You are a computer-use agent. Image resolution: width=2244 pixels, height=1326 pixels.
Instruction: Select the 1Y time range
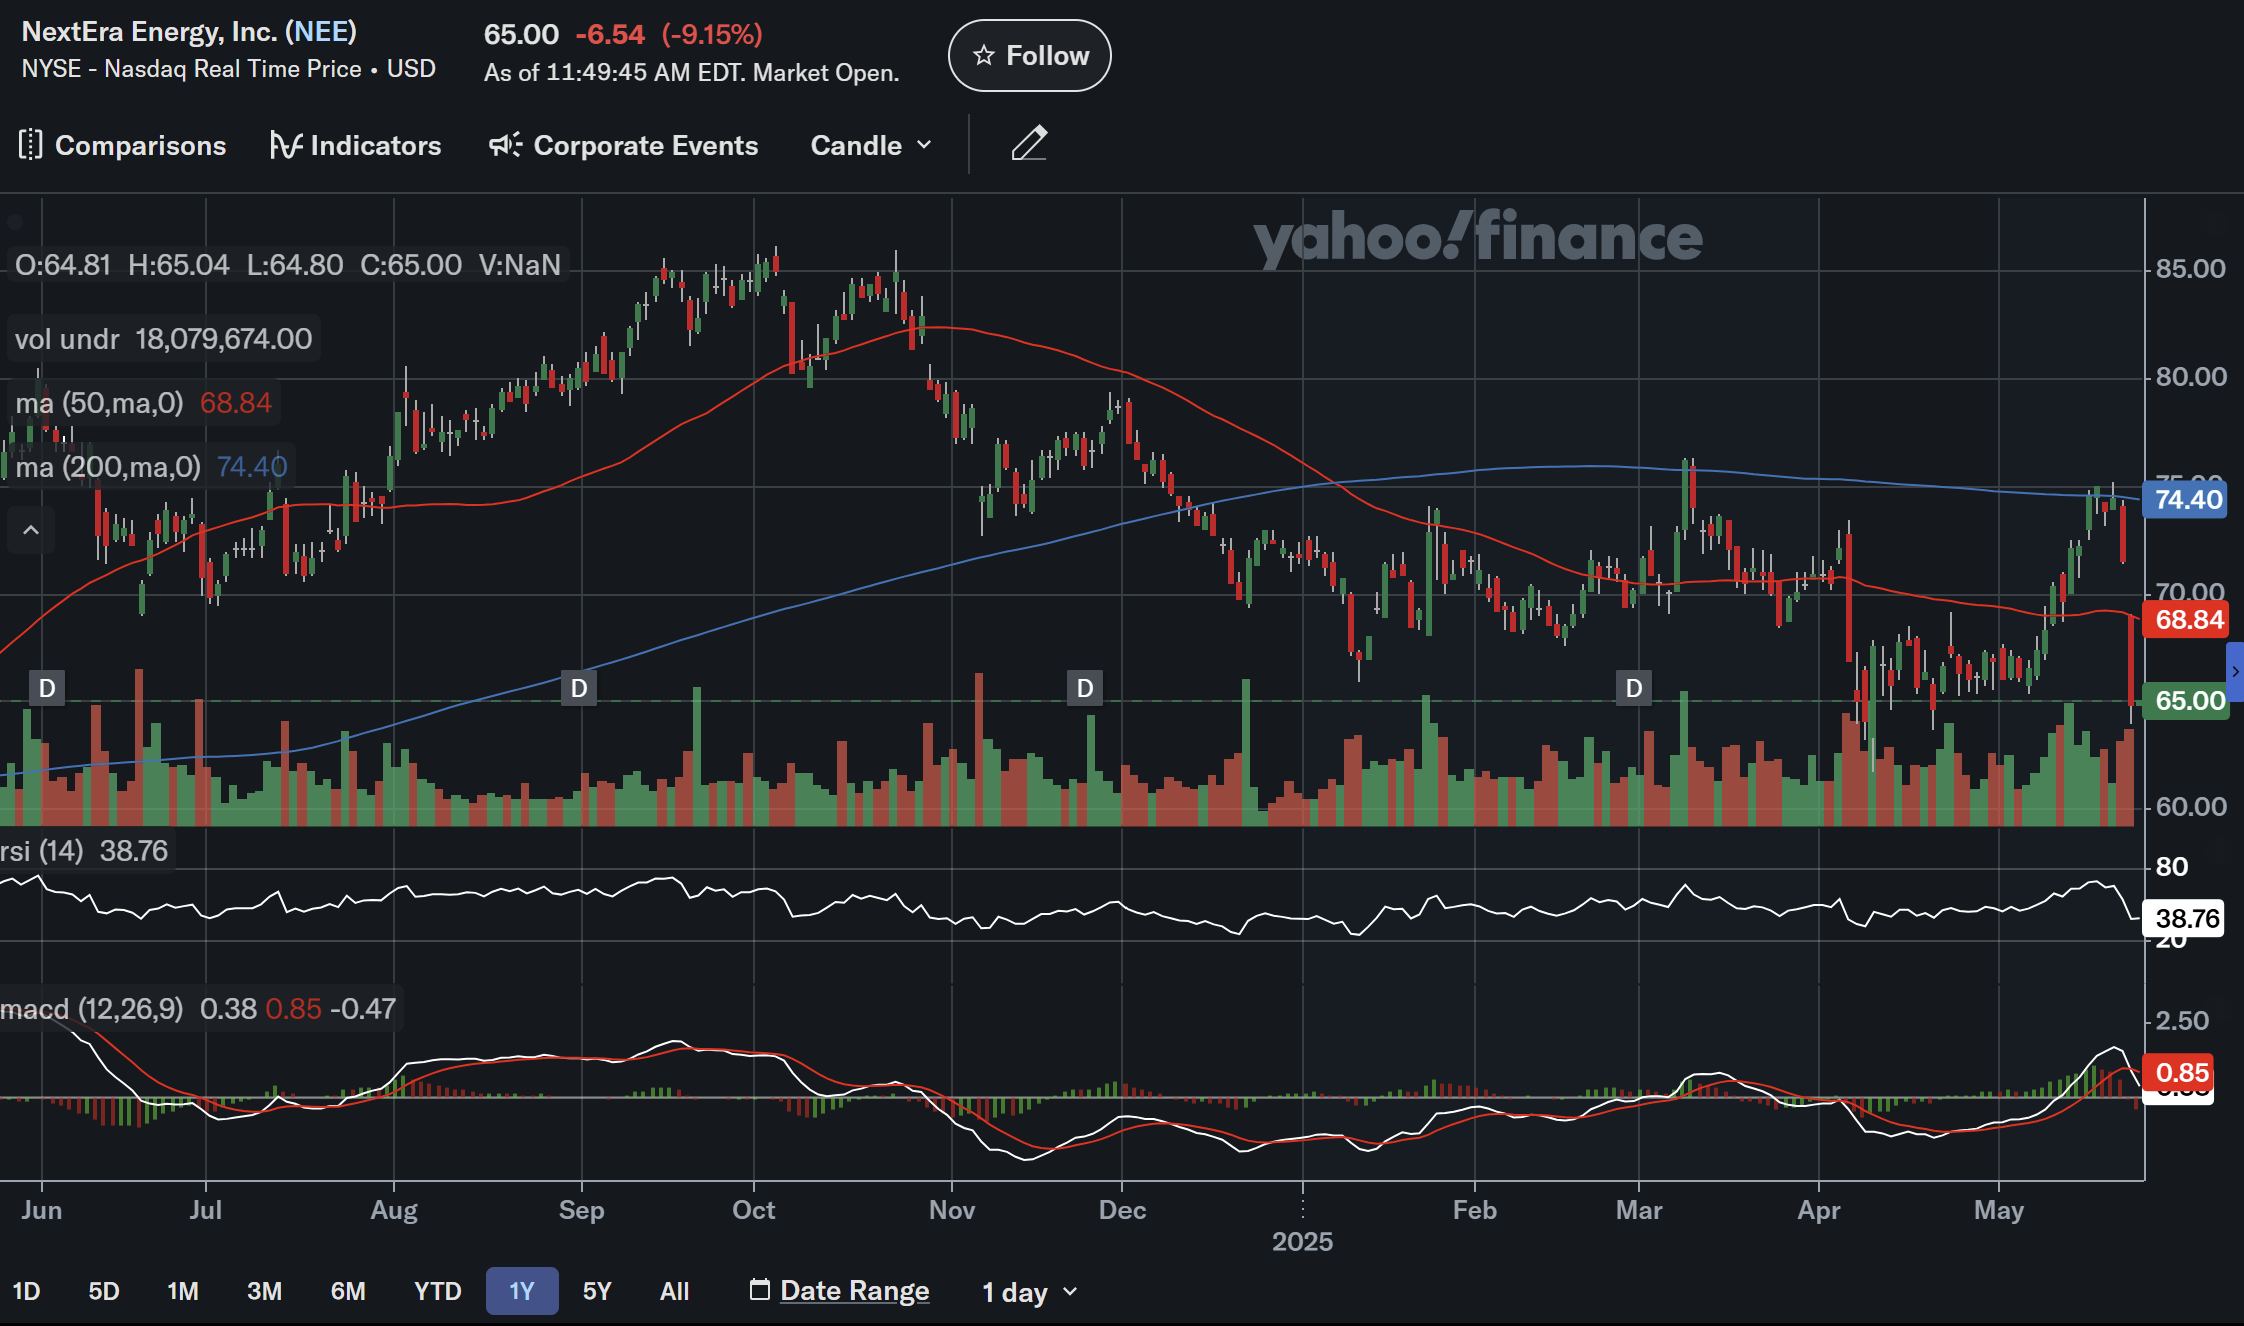522,1291
